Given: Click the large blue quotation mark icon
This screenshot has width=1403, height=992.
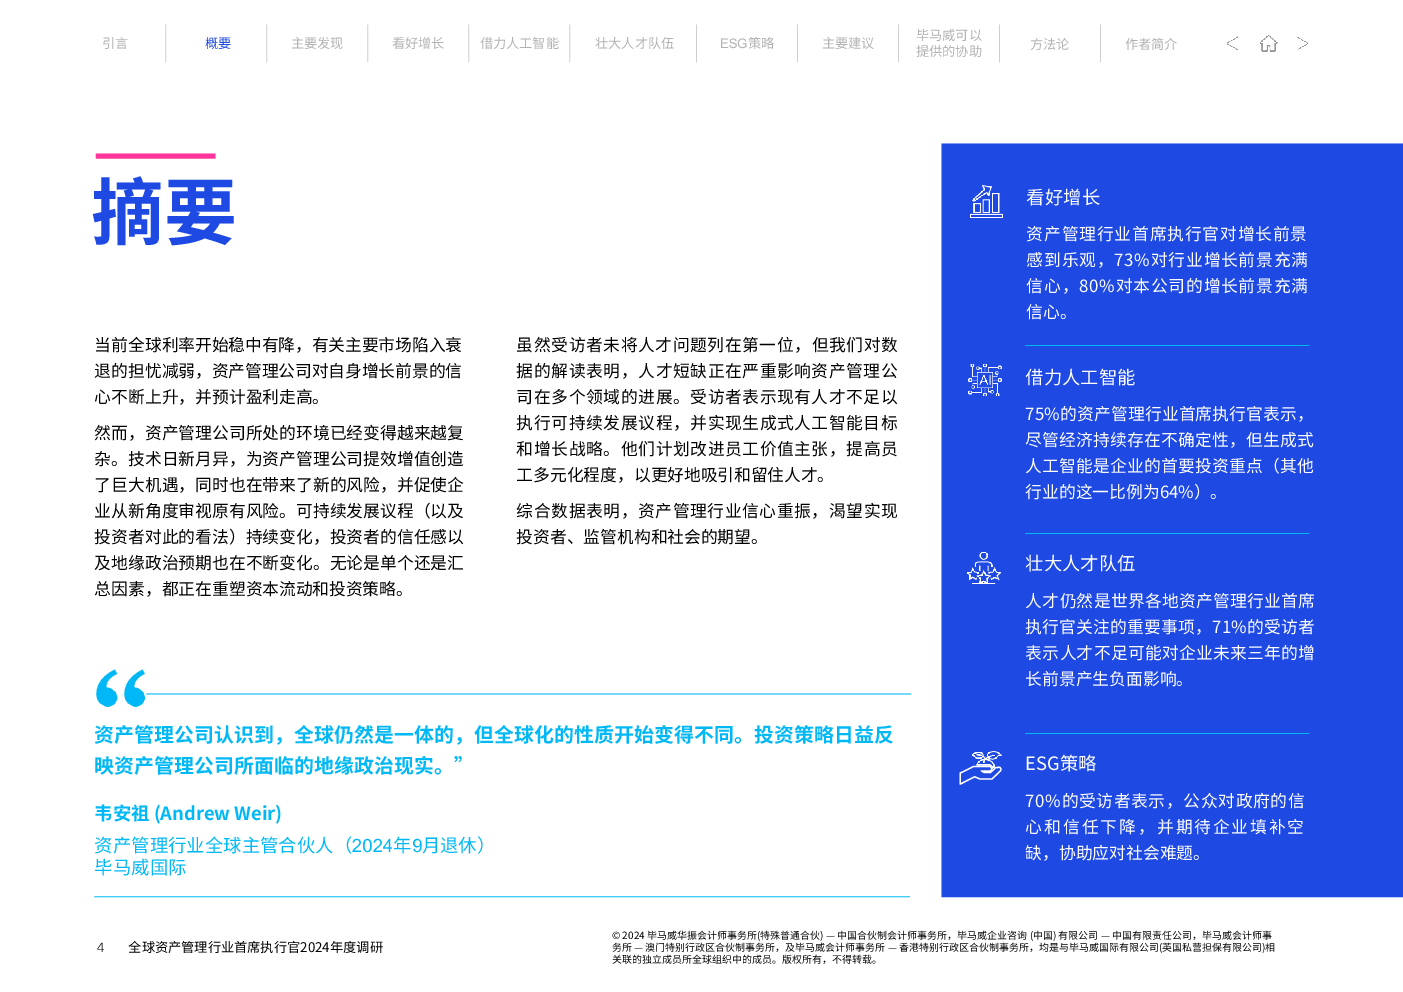Looking at the screenshot, I should [121, 688].
